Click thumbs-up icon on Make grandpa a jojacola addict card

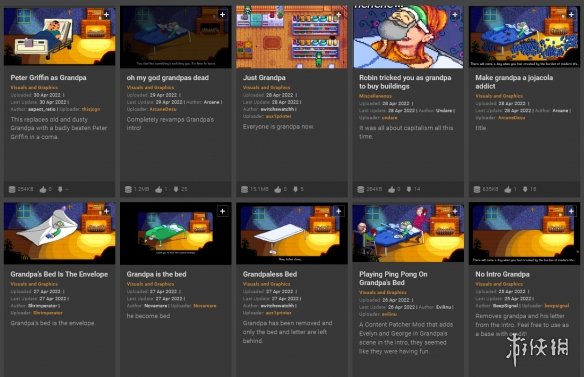(x=508, y=189)
